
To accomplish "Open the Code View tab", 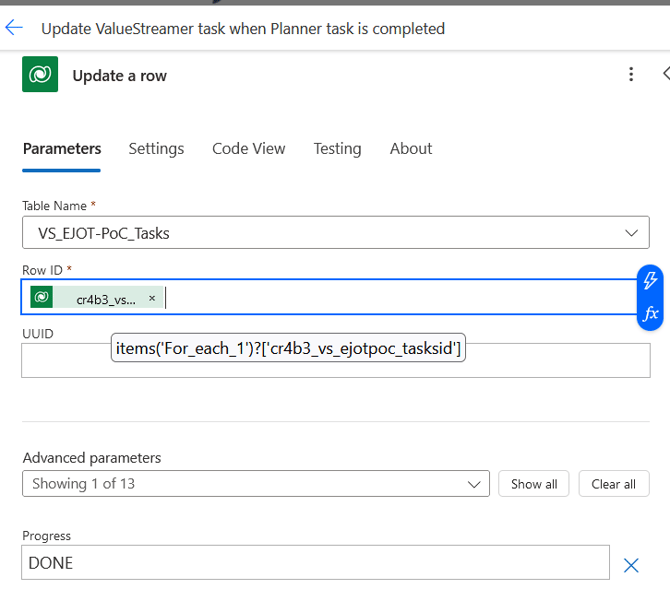I will (x=248, y=149).
